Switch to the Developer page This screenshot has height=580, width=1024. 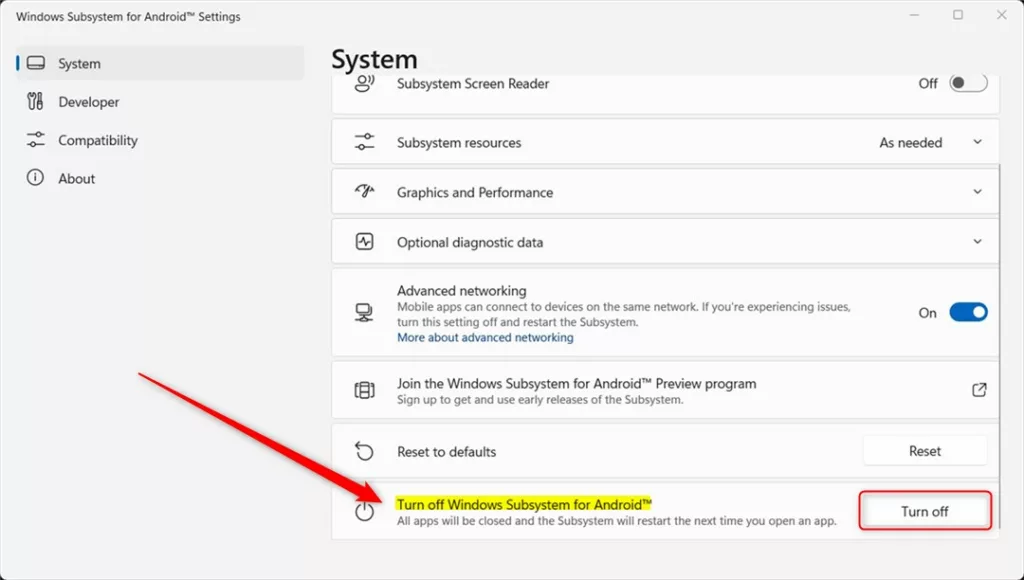88,102
